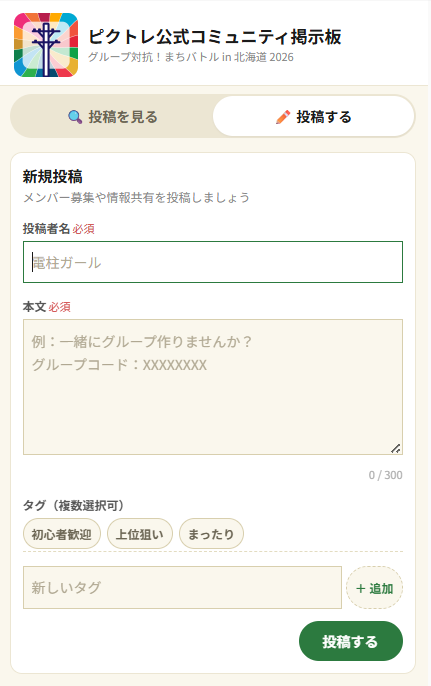Click the magnifying glass icon on 投稿を見る
The height and width of the screenshot is (686, 431).
(x=75, y=117)
